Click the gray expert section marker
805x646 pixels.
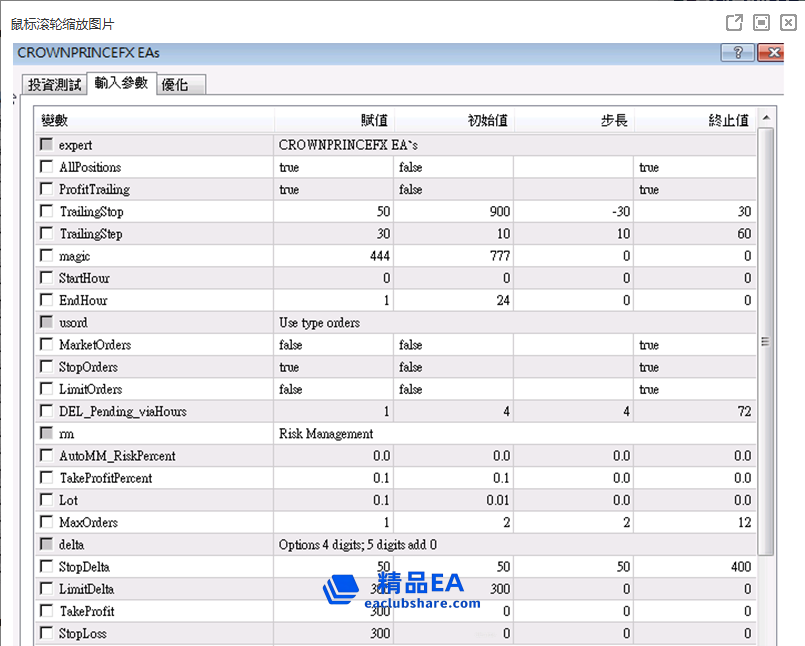pyautogui.click(x=46, y=145)
